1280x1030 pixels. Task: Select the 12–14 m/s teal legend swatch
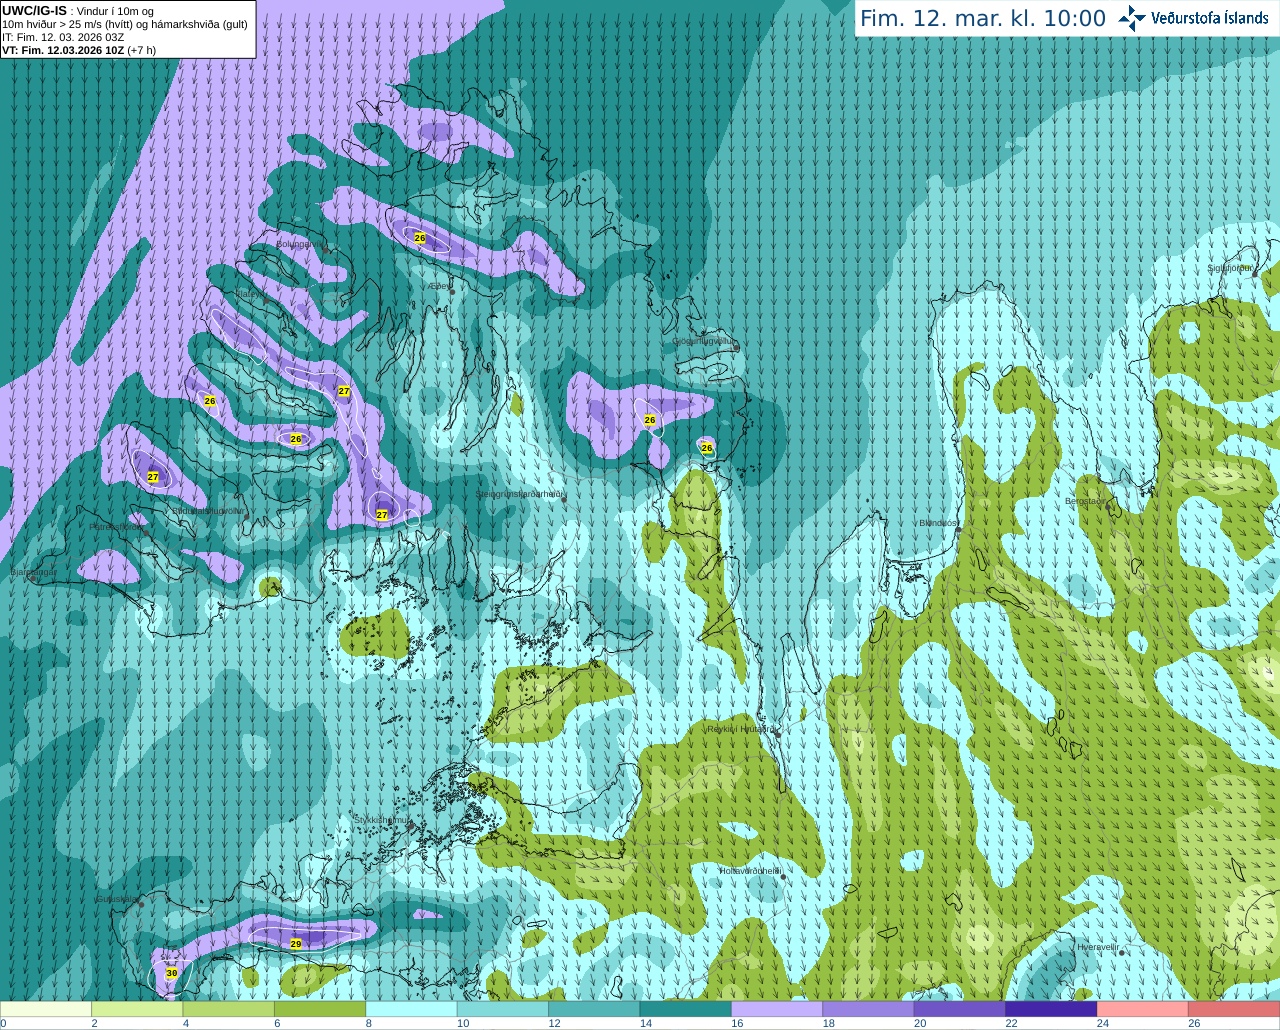(x=595, y=1009)
